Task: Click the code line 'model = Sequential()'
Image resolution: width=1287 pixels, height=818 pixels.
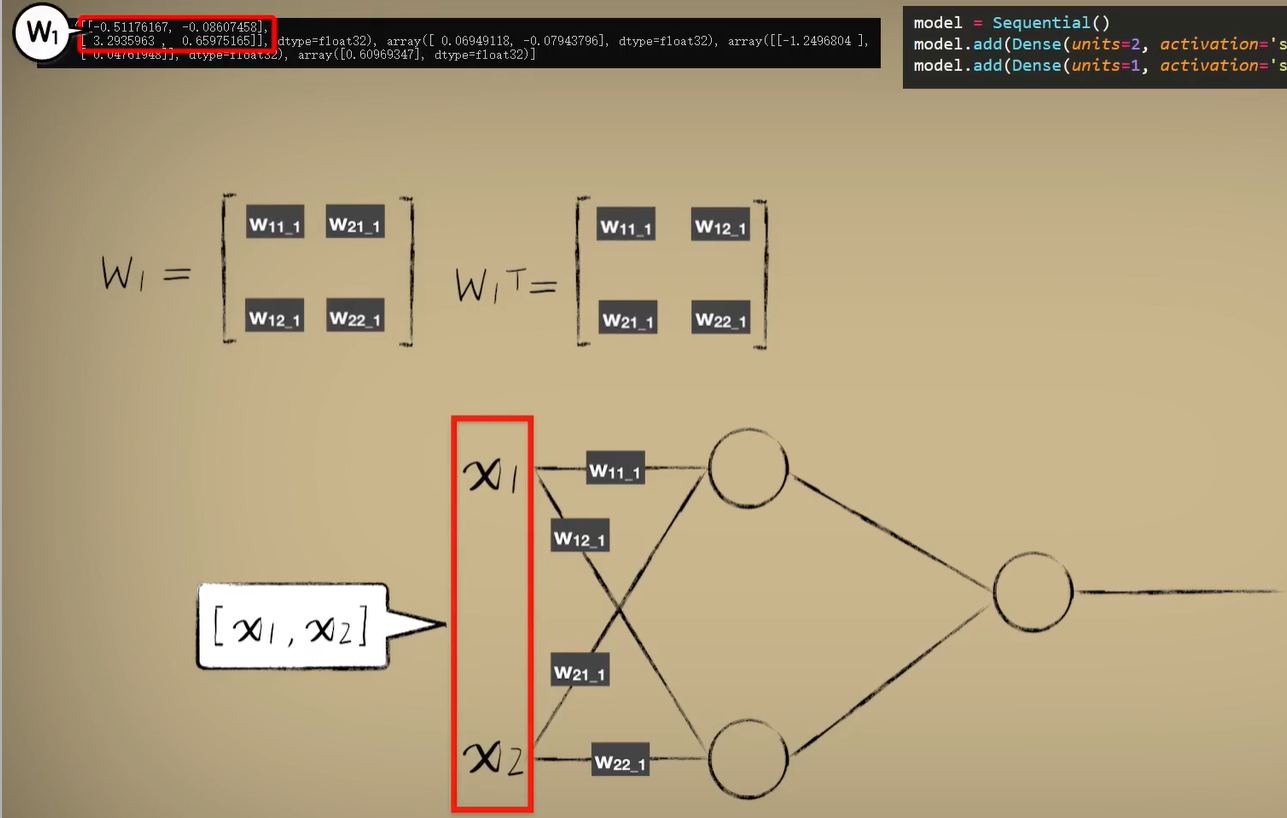Action: pos(1011,22)
